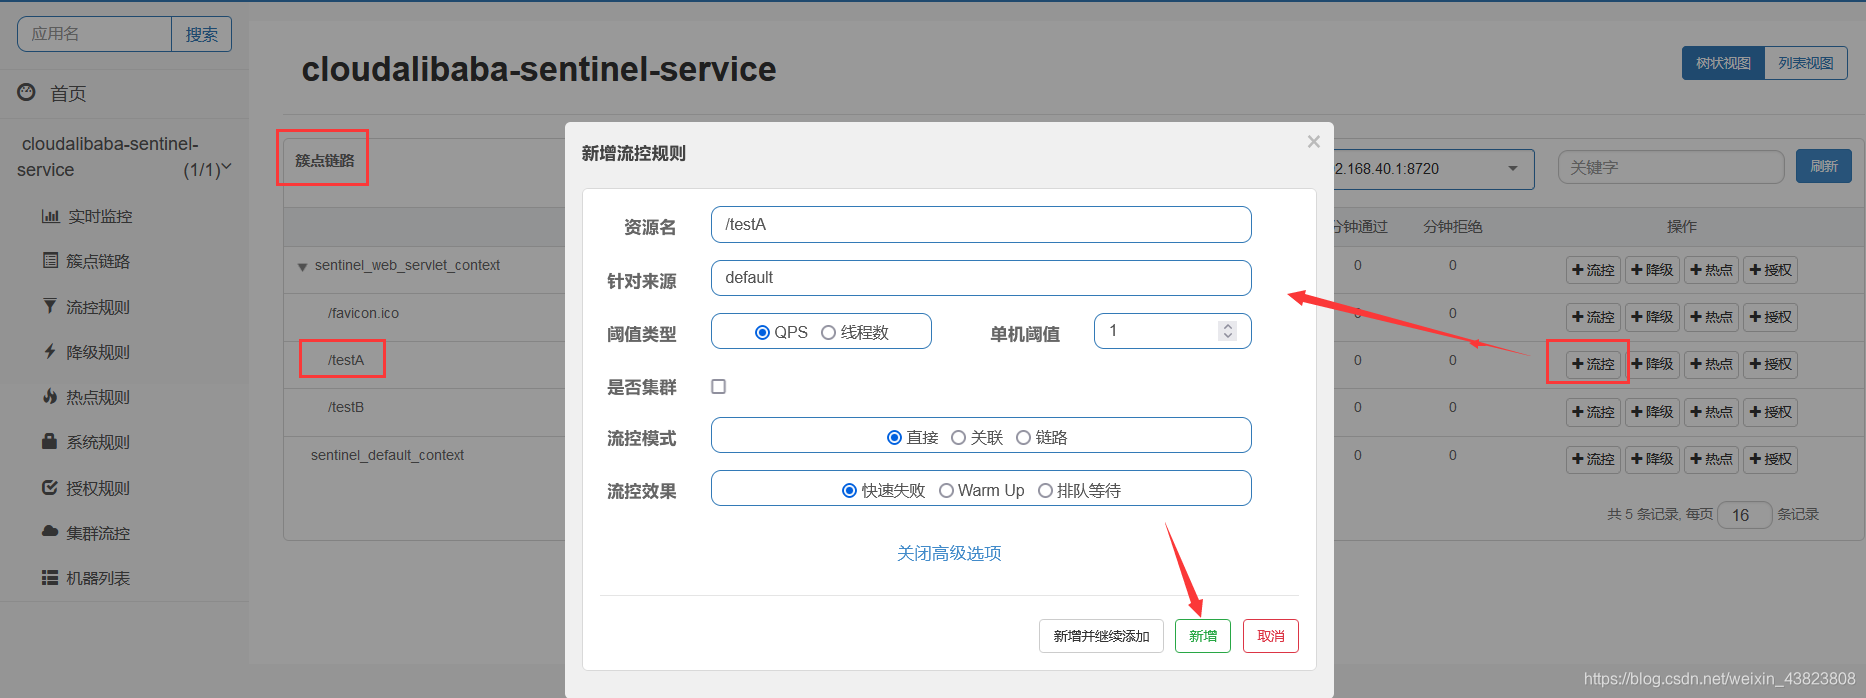Click +热点 in the /favicon.ico row

(1711, 317)
